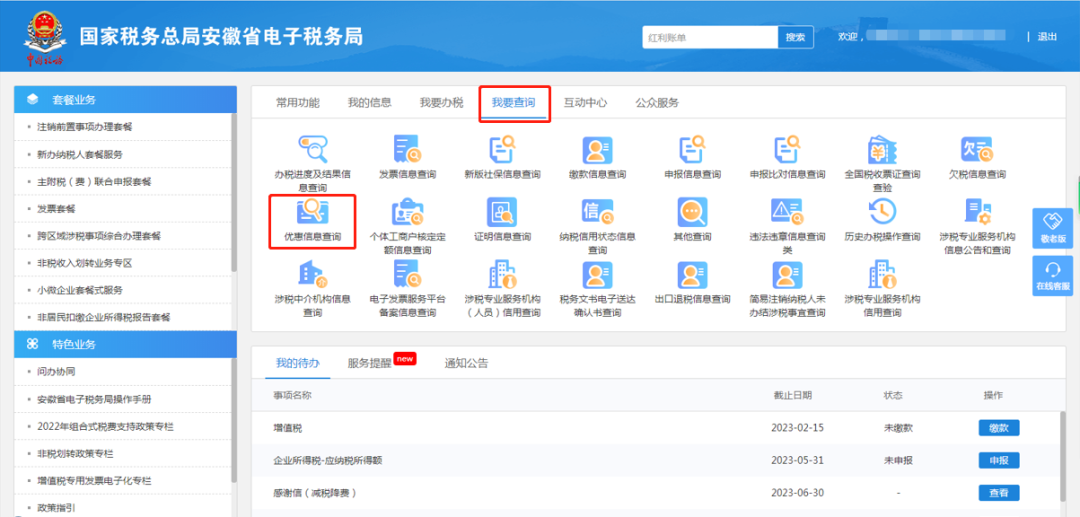Viewport: 1080px width, 517px height.
Task: Open 小微企业套餐式服务 link
Action: (80, 290)
